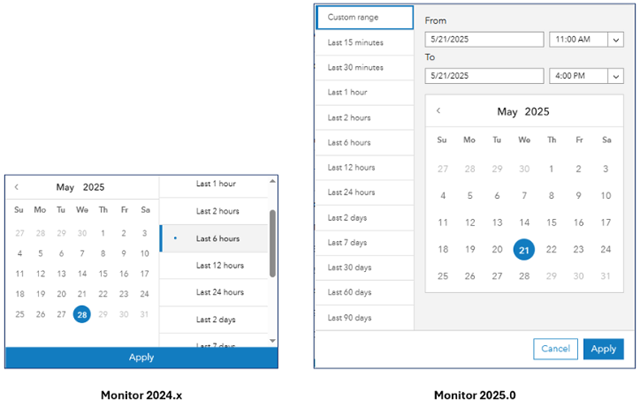Click May month label in Monitor 2024.x calendar
The height and width of the screenshot is (415, 640).
coord(65,187)
